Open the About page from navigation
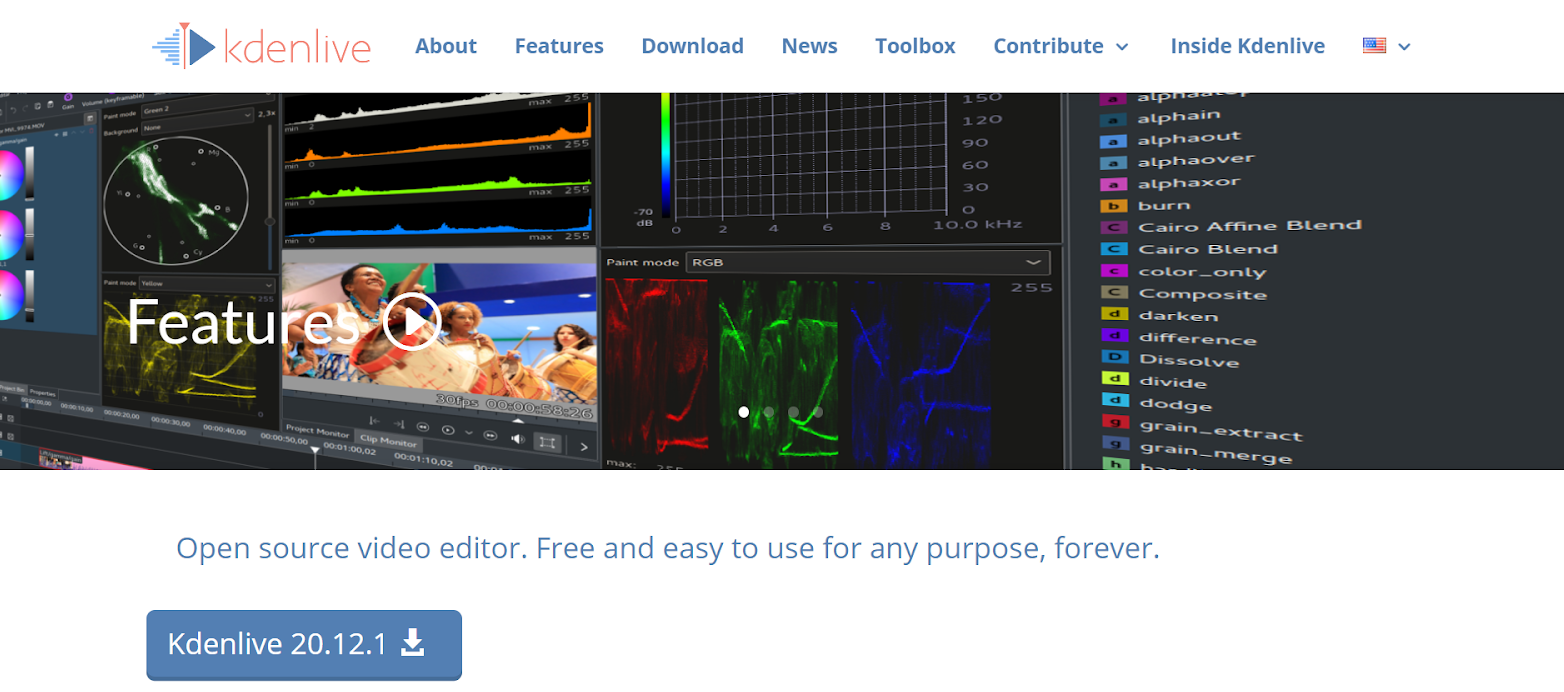The width and height of the screenshot is (1564, 692). [x=446, y=46]
